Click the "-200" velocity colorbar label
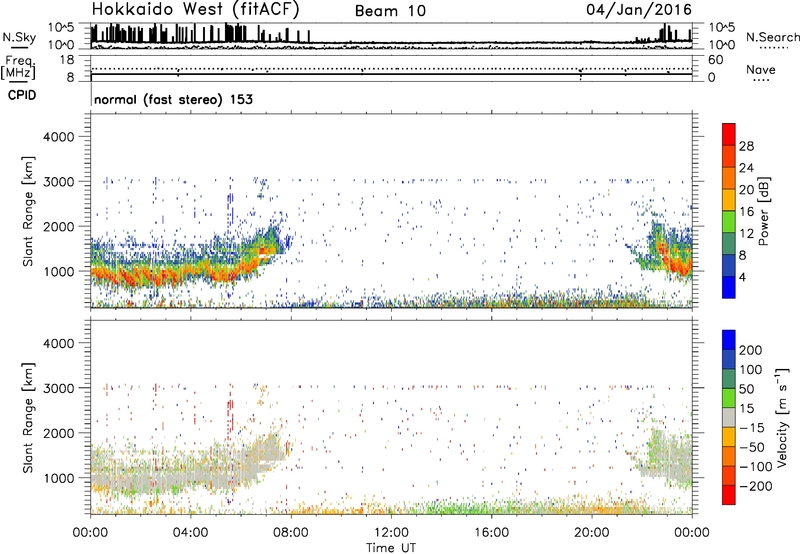 (x=756, y=486)
